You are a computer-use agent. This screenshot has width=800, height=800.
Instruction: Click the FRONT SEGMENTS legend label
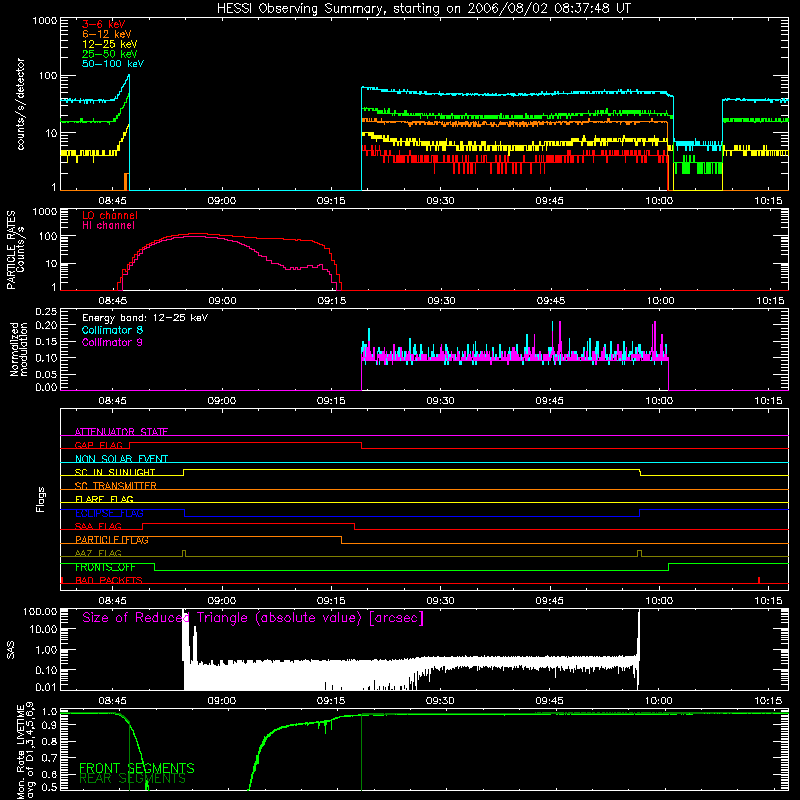pos(137,768)
